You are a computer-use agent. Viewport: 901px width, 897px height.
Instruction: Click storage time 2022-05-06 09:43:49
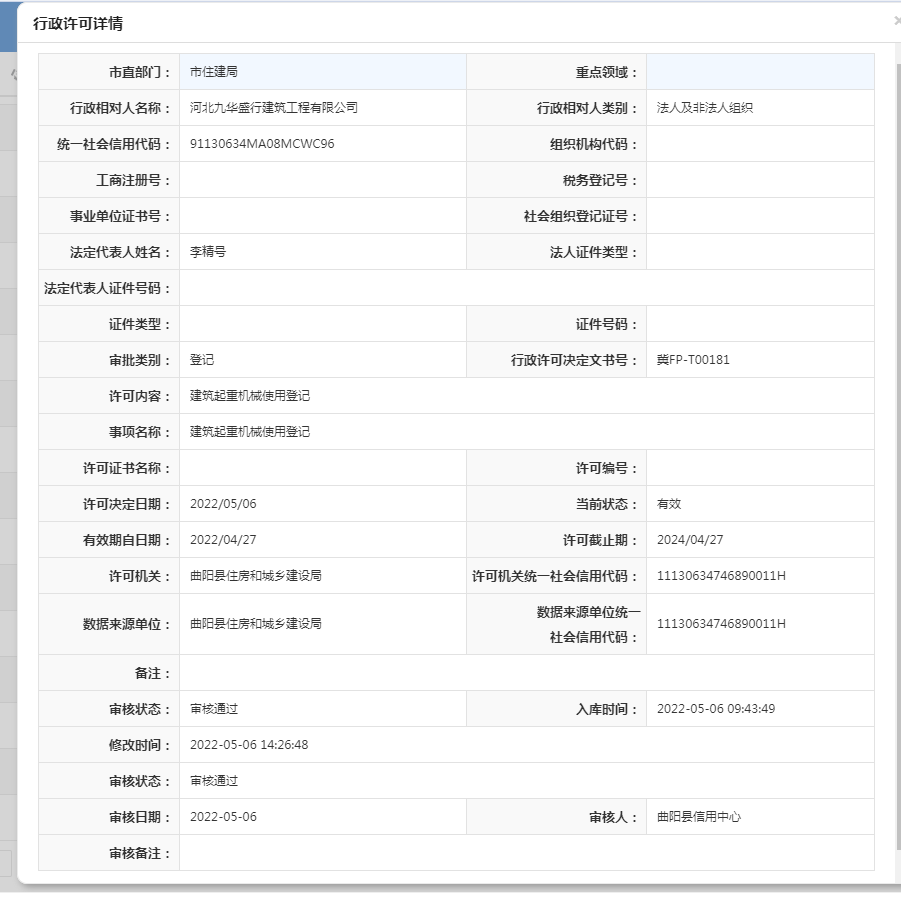coord(716,709)
